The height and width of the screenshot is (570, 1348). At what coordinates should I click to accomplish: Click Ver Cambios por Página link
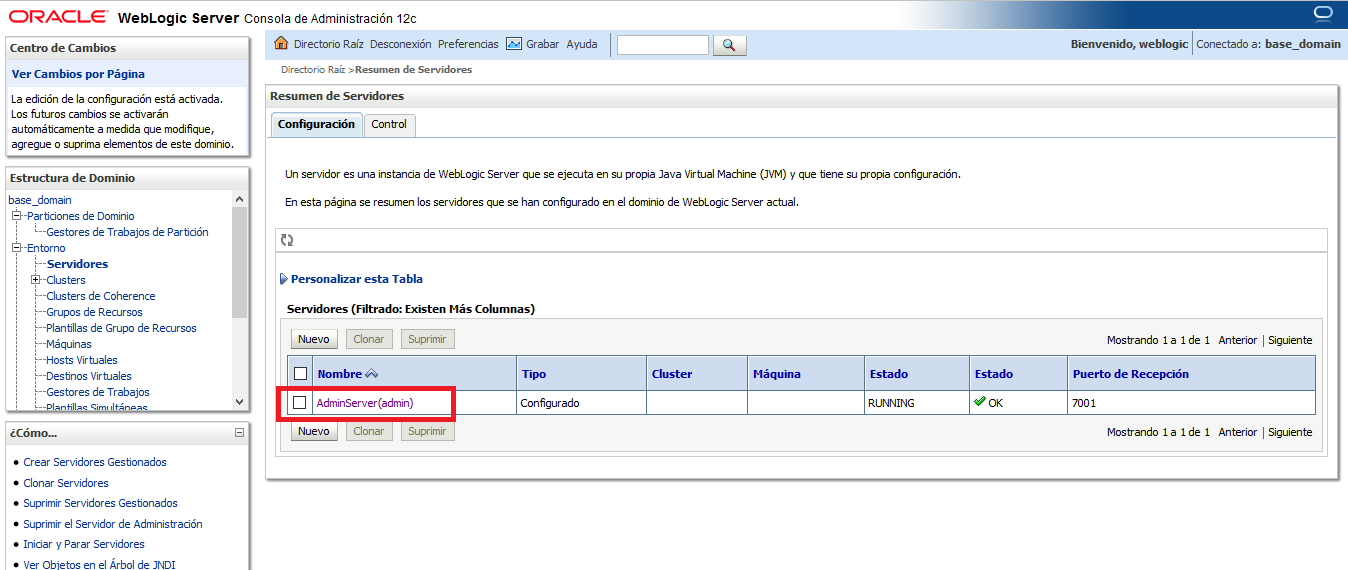pos(78,74)
